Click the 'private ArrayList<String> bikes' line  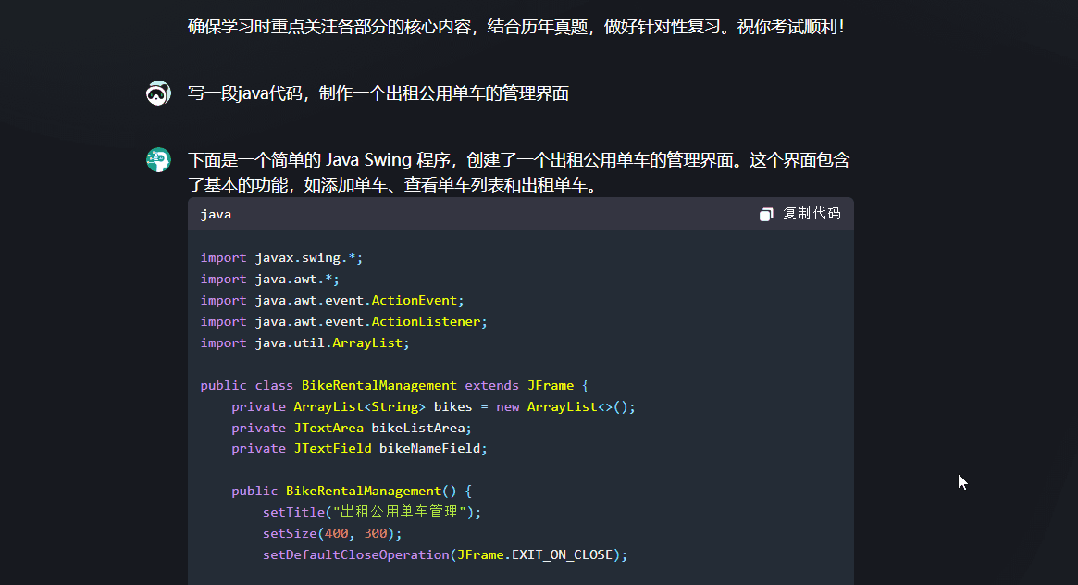click(x=433, y=407)
